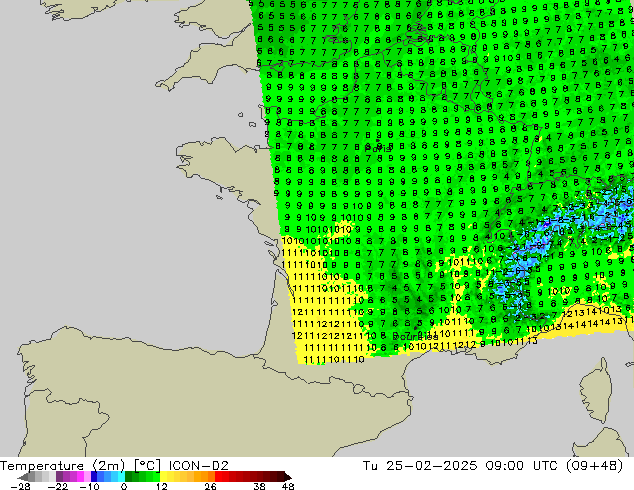Pick the bright green swatch just before 12

(x=156, y=477)
